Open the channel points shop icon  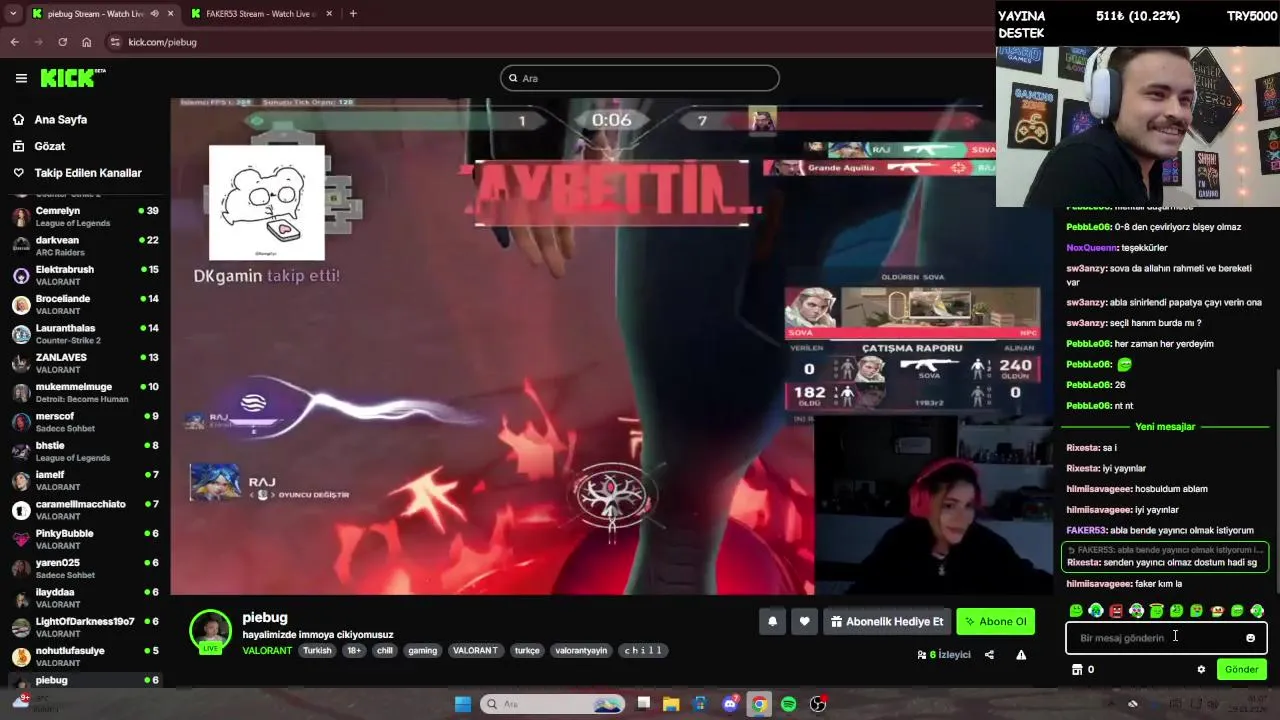click(x=1077, y=669)
